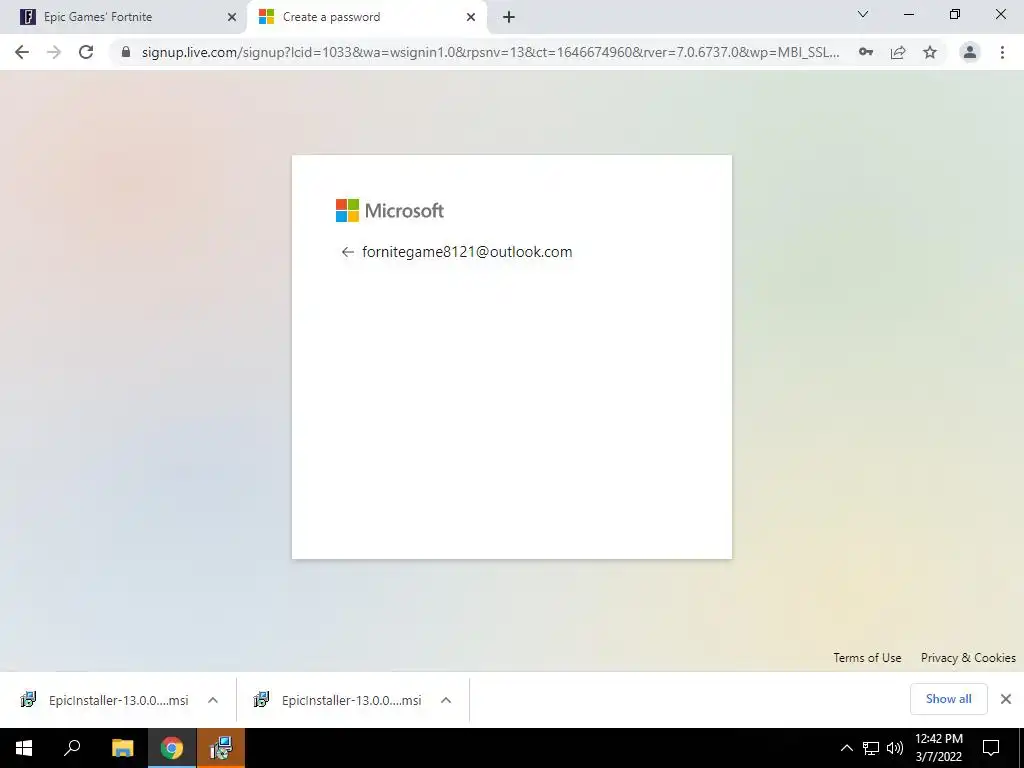Close the Create a password tab
Screen dimensions: 1024x768
pos(471,17)
